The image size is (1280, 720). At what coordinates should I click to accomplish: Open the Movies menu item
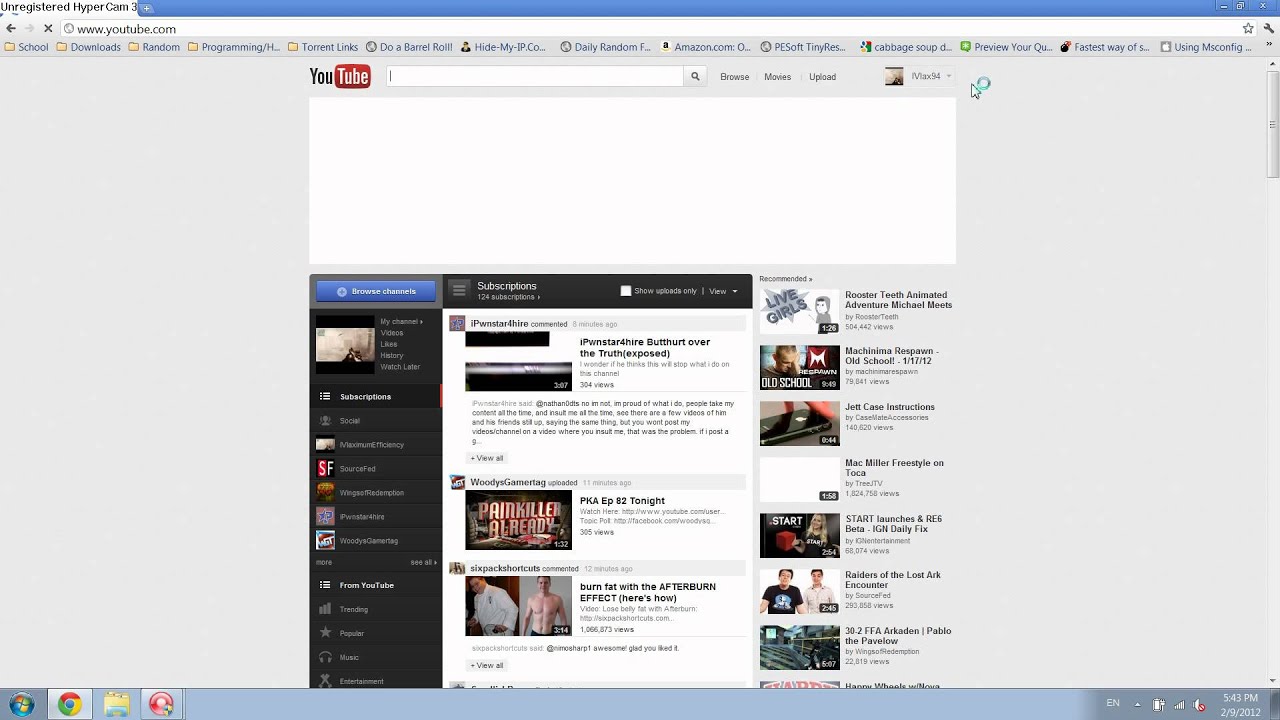point(777,77)
